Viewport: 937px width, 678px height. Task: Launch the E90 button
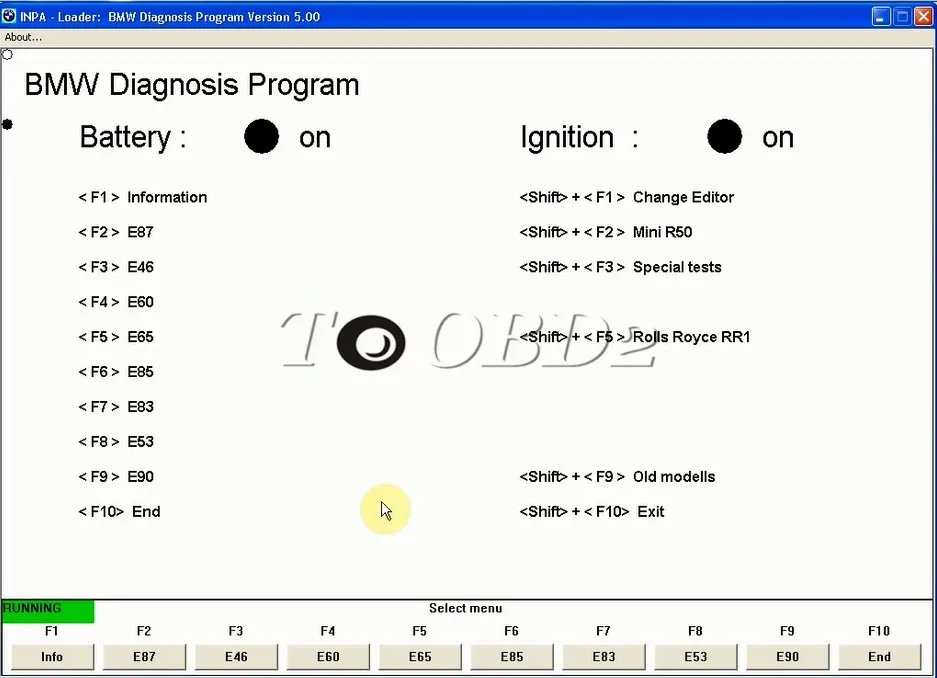788,656
